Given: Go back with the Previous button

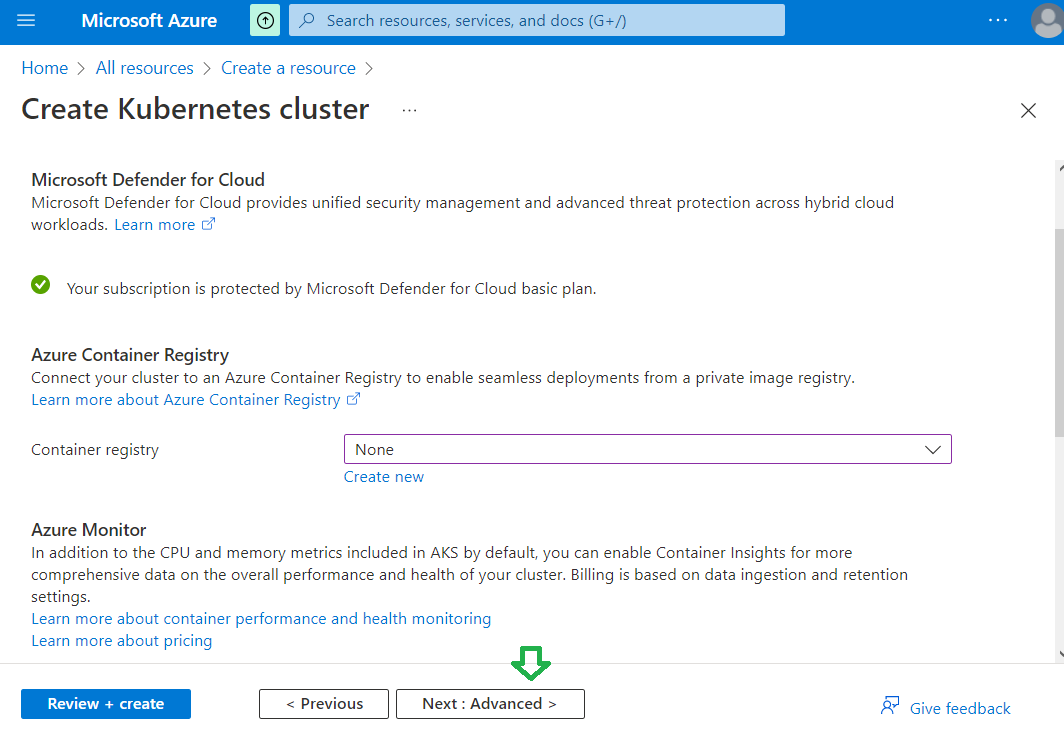Looking at the screenshot, I should click(x=324, y=704).
